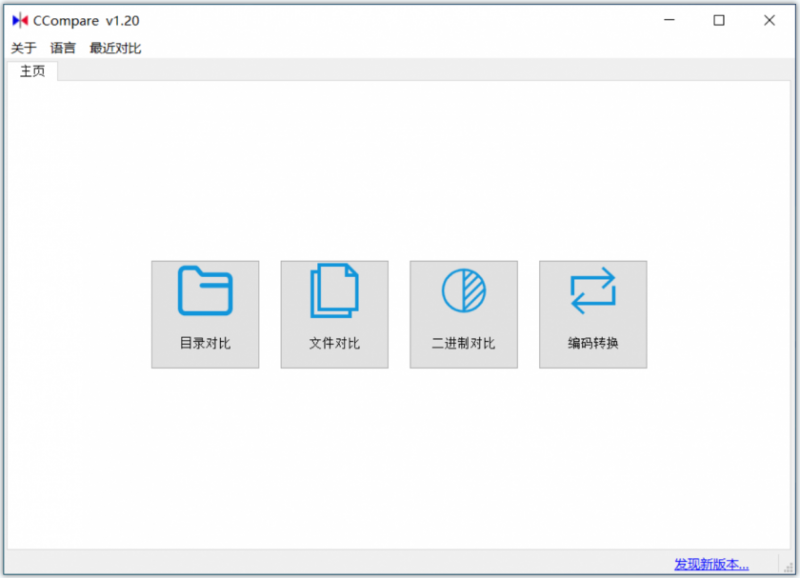Open the 编码转换 encoding conversion tool
Image resolution: width=800 pixels, height=578 pixels.
click(x=593, y=314)
